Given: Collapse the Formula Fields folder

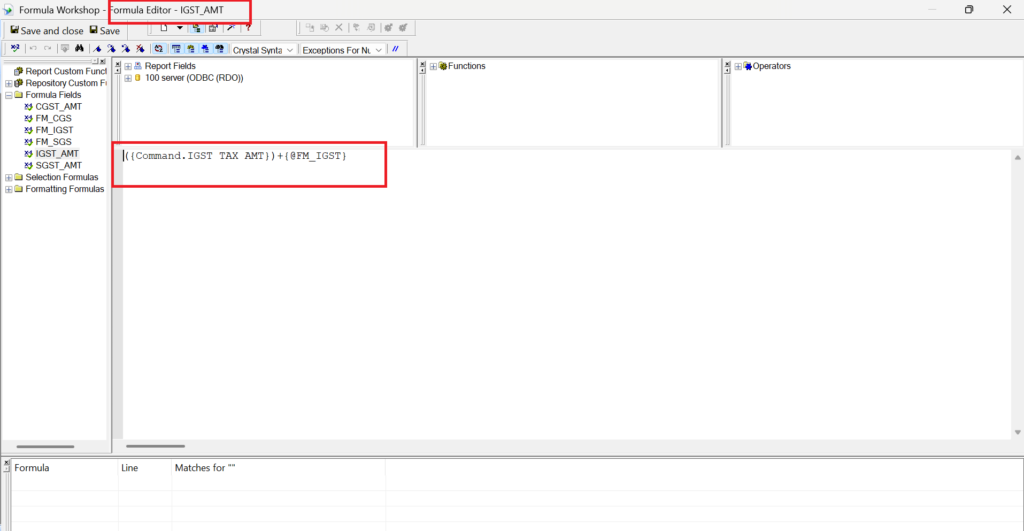Looking at the screenshot, I should point(8,95).
